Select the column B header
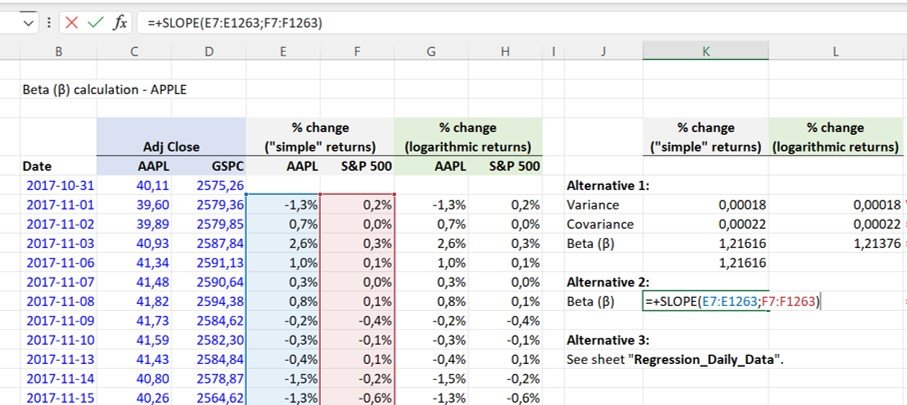907x405 pixels. tap(59, 51)
